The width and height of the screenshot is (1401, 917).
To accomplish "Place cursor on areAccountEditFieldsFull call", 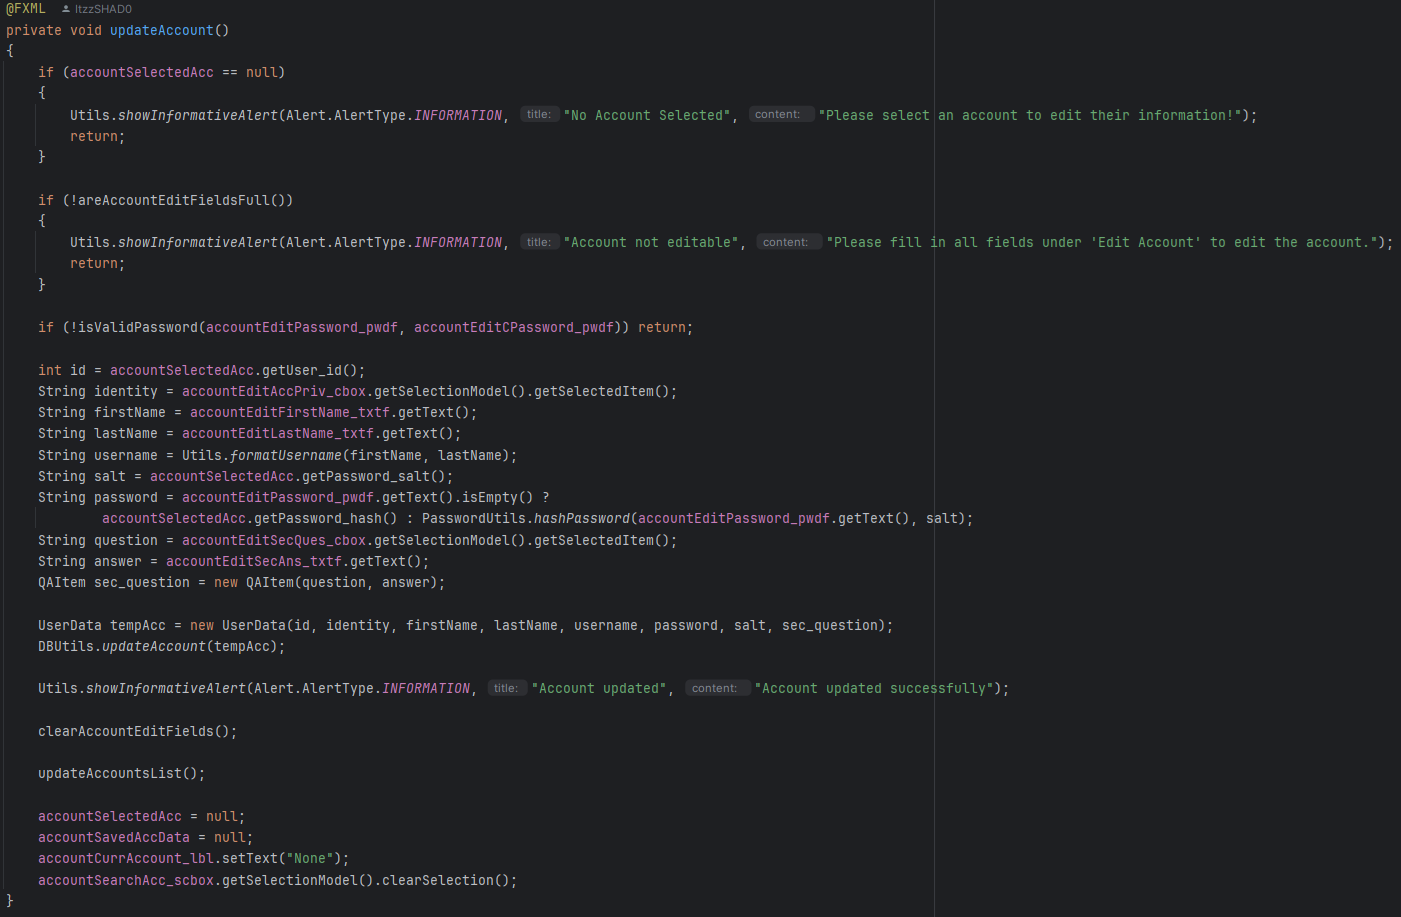I will point(175,200).
